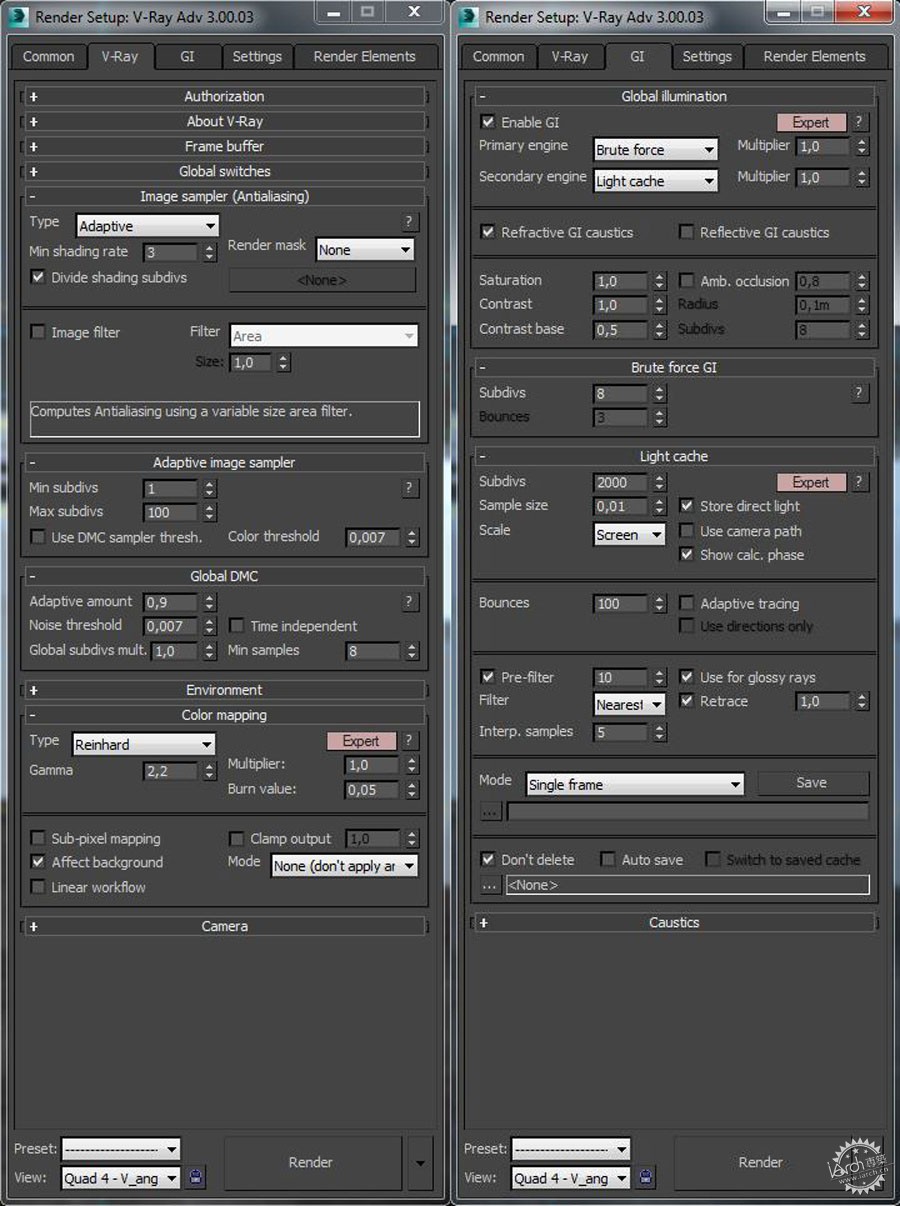Open help for Adaptive image sampler rollout
The height and width of the screenshot is (1206, 900).
(409, 488)
